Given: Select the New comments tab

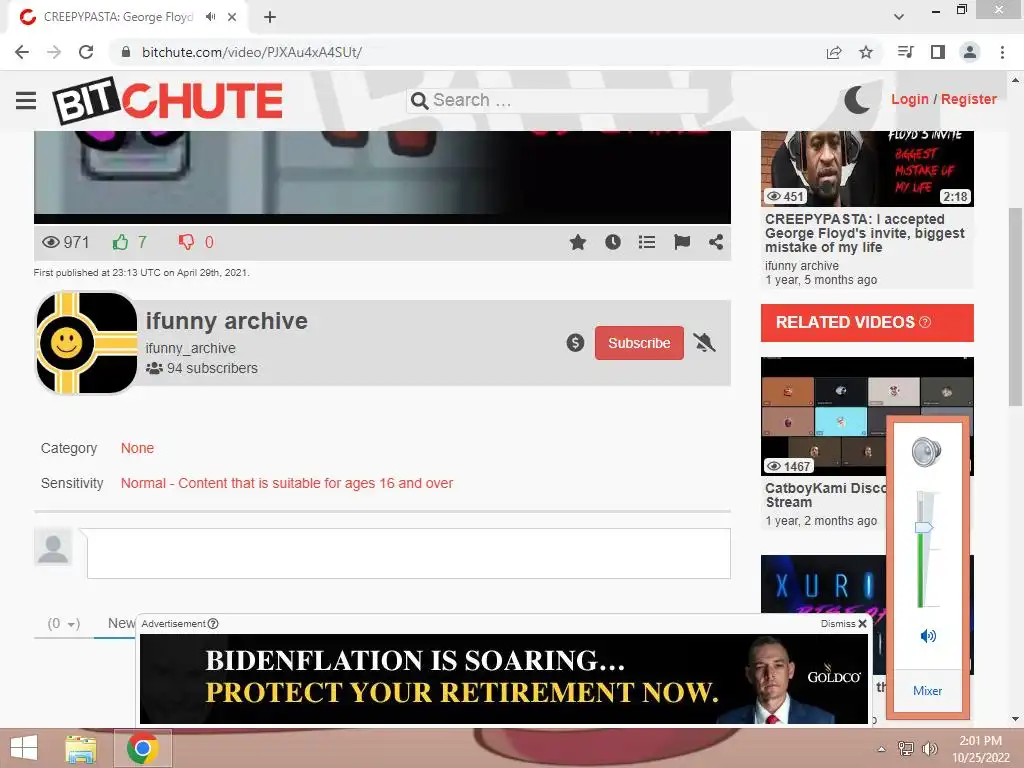Looking at the screenshot, I should pos(121,623).
